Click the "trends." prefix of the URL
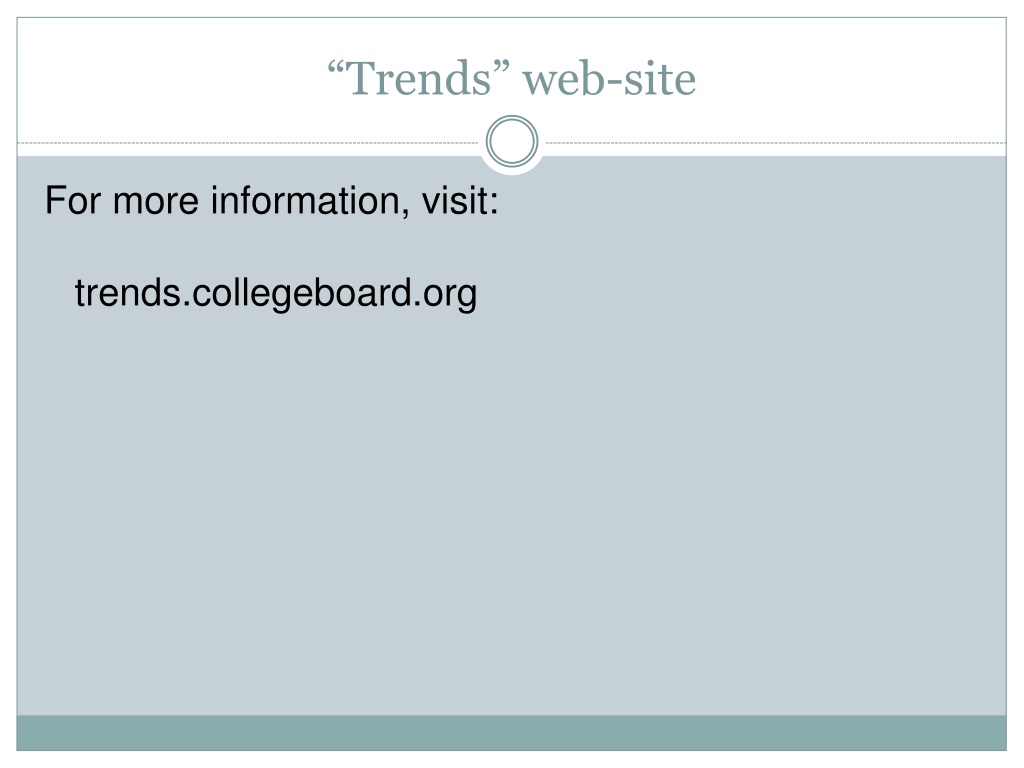This screenshot has height=768, width=1024. [x=133, y=293]
